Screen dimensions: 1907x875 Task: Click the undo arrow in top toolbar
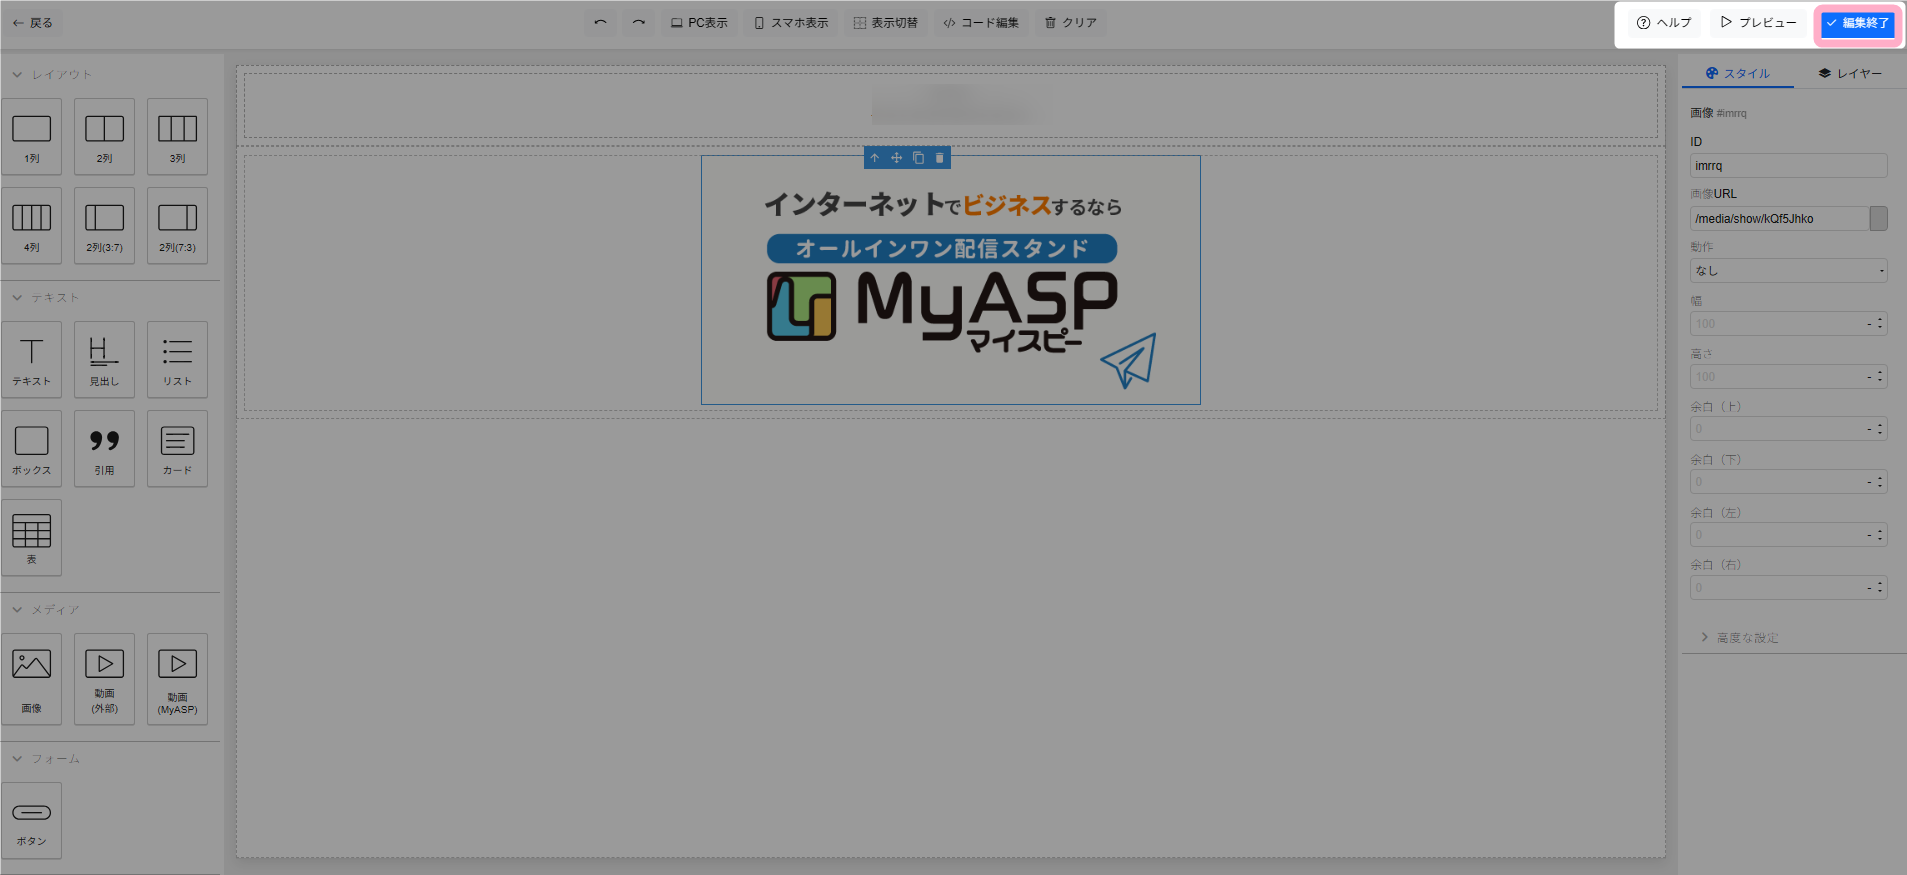click(x=600, y=22)
